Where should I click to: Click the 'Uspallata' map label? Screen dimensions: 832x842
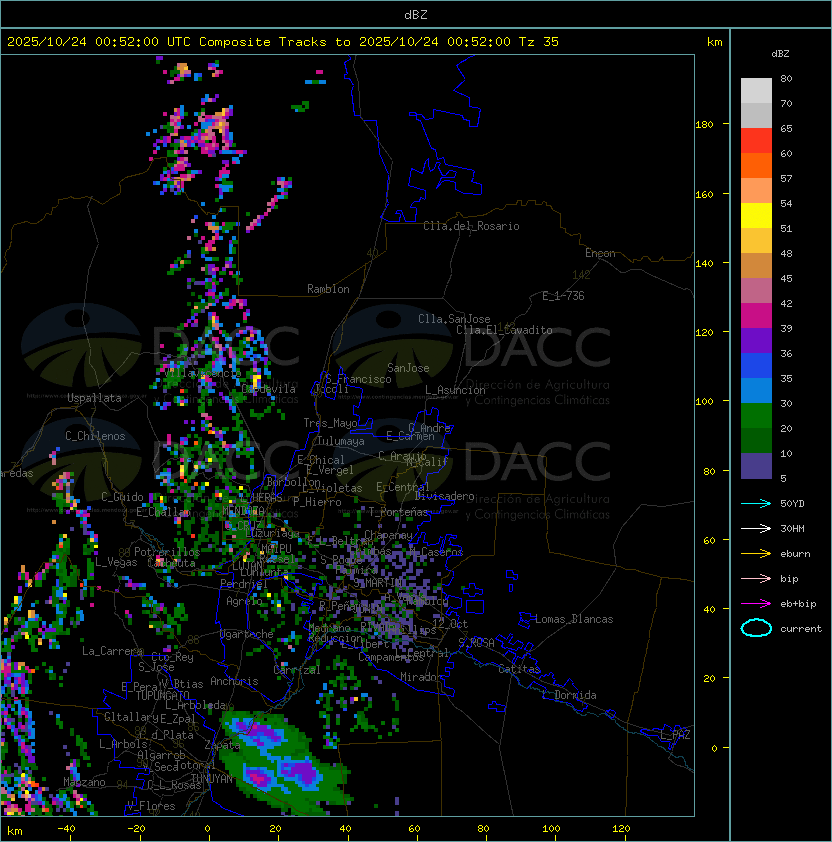pos(94,398)
